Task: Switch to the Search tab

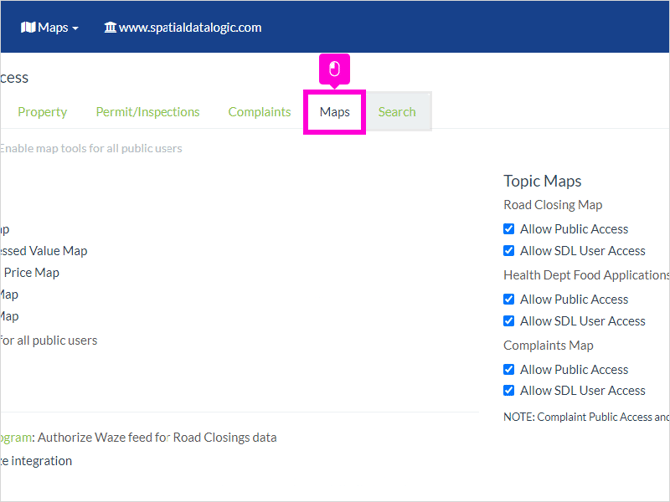Action: (x=397, y=112)
